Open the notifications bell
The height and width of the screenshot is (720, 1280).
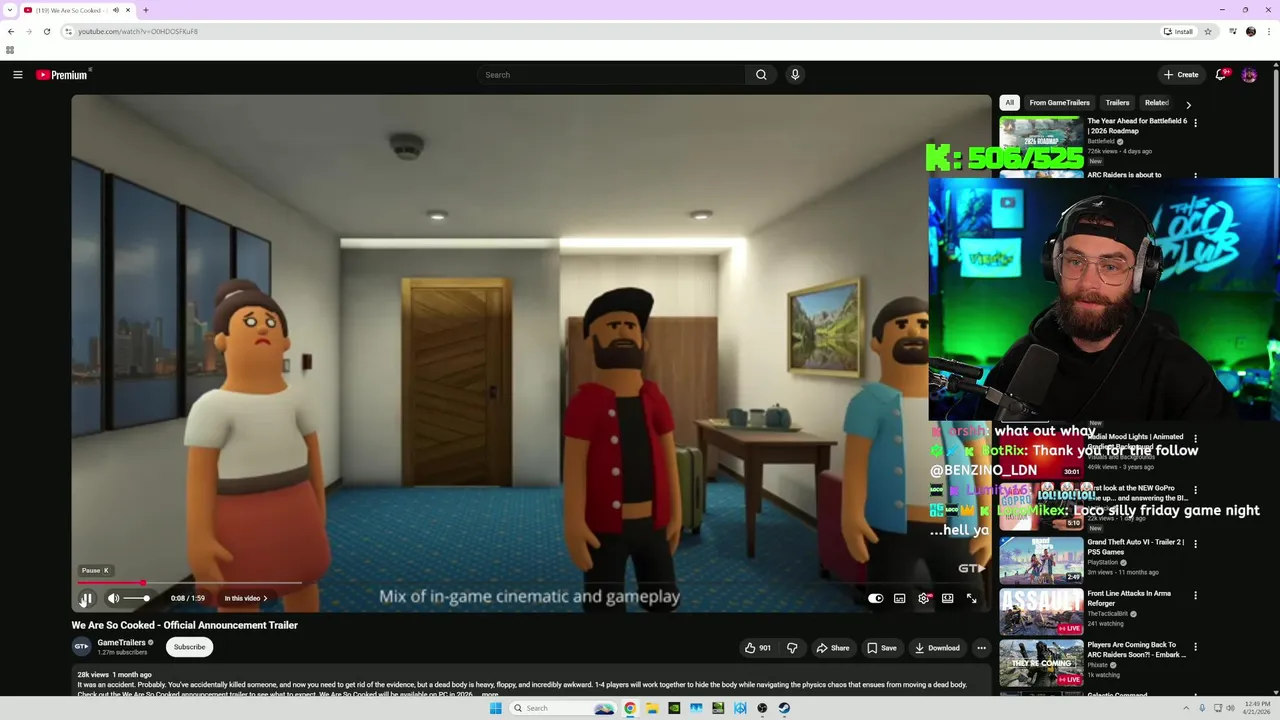[1221, 75]
